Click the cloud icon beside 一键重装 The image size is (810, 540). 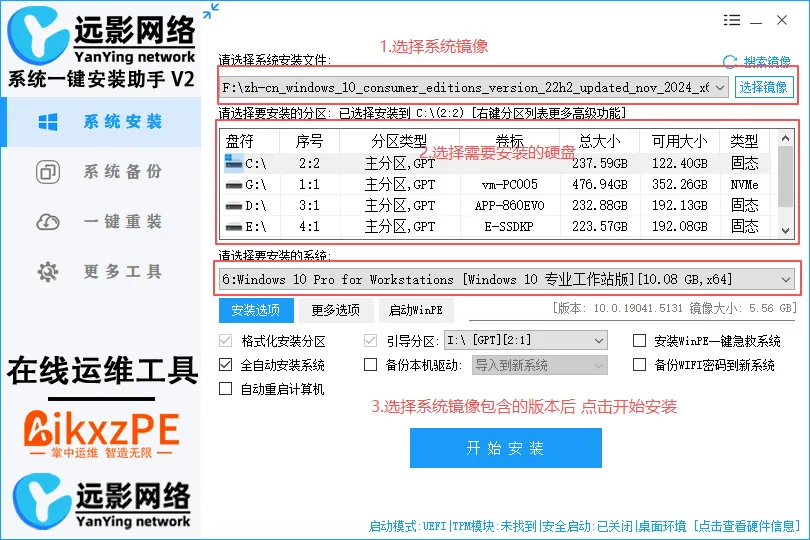48,222
